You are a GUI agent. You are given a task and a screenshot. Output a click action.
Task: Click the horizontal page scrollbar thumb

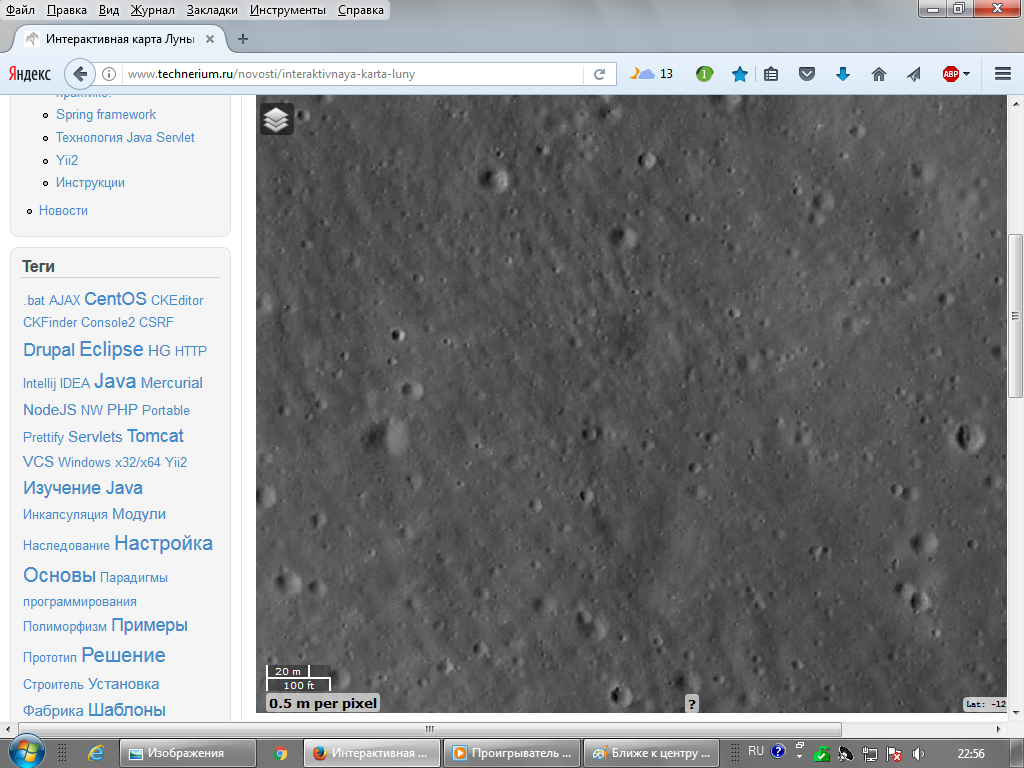(430, 729)
